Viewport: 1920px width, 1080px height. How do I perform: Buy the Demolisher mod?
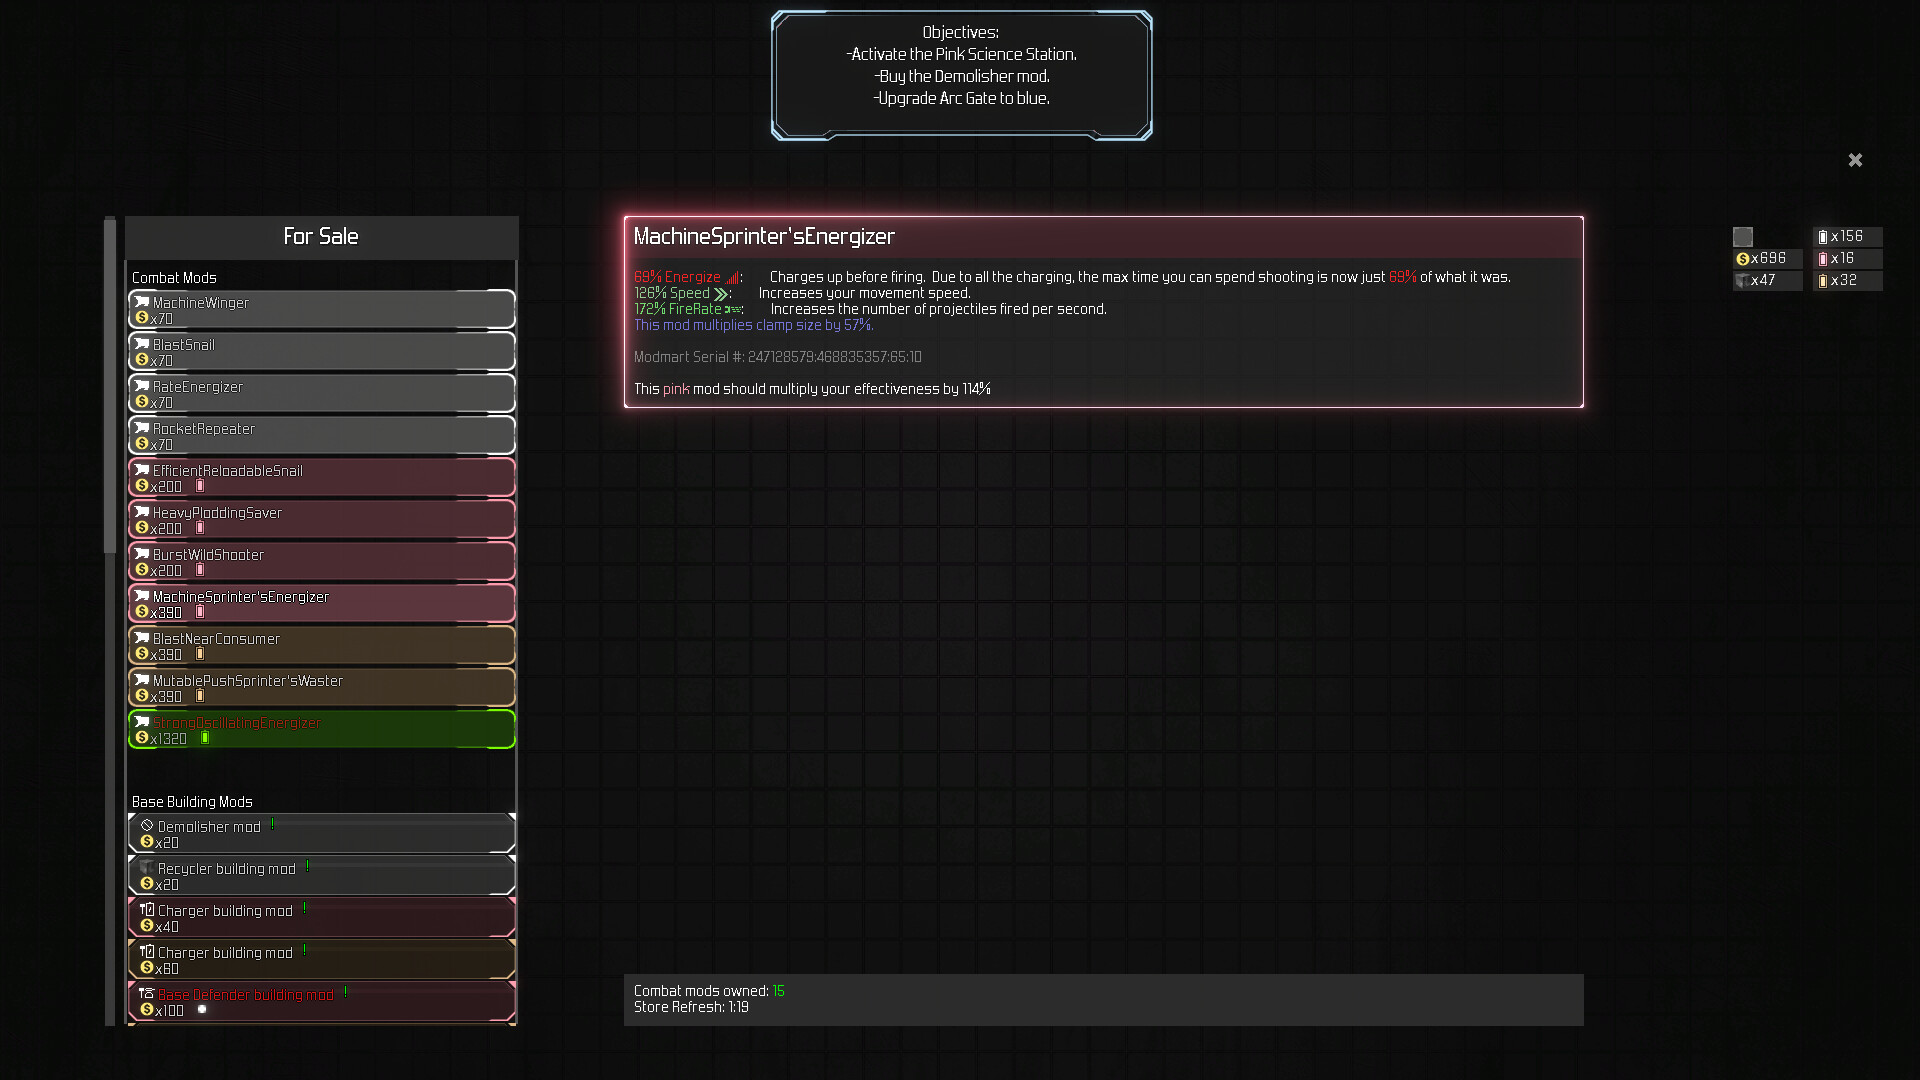point(320,833)
